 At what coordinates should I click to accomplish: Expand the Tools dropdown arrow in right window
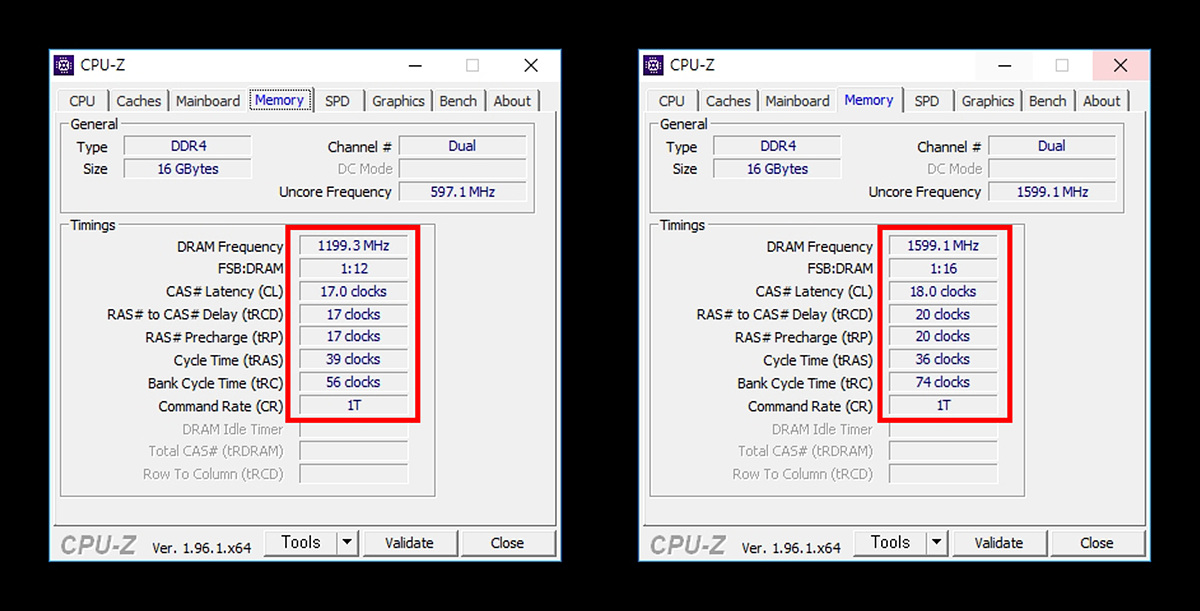point(937,543)
